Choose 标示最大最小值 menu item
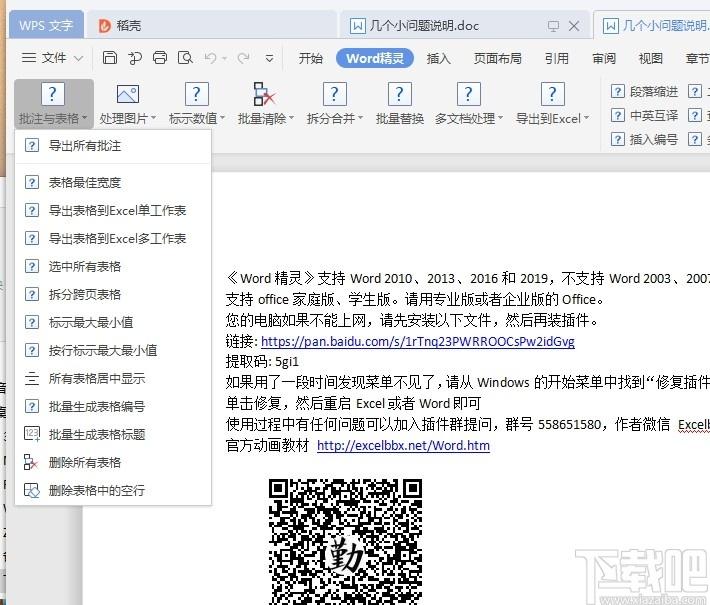Screen dimensions: 710x605 coord(113,322)
